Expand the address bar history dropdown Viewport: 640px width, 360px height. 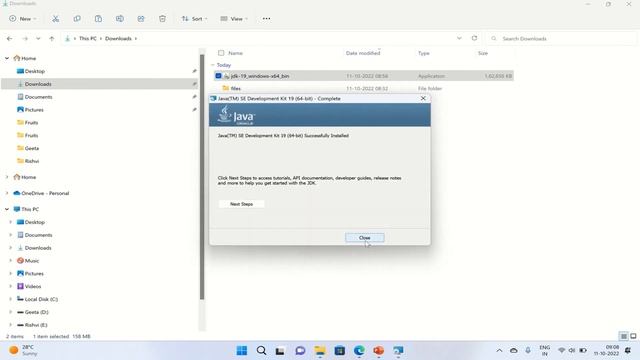click(459, 38)
